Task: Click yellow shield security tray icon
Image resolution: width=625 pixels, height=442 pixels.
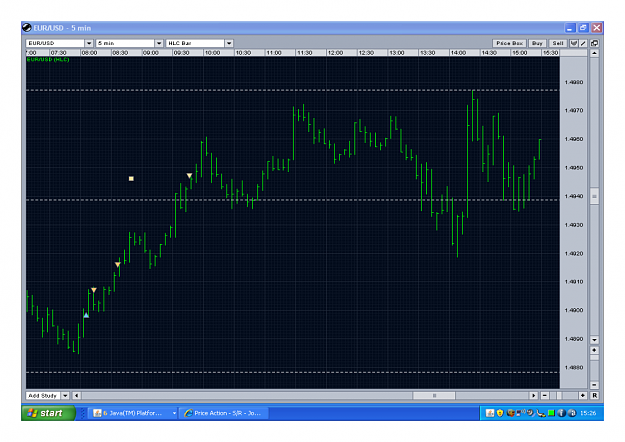Action: pos(500,413)
